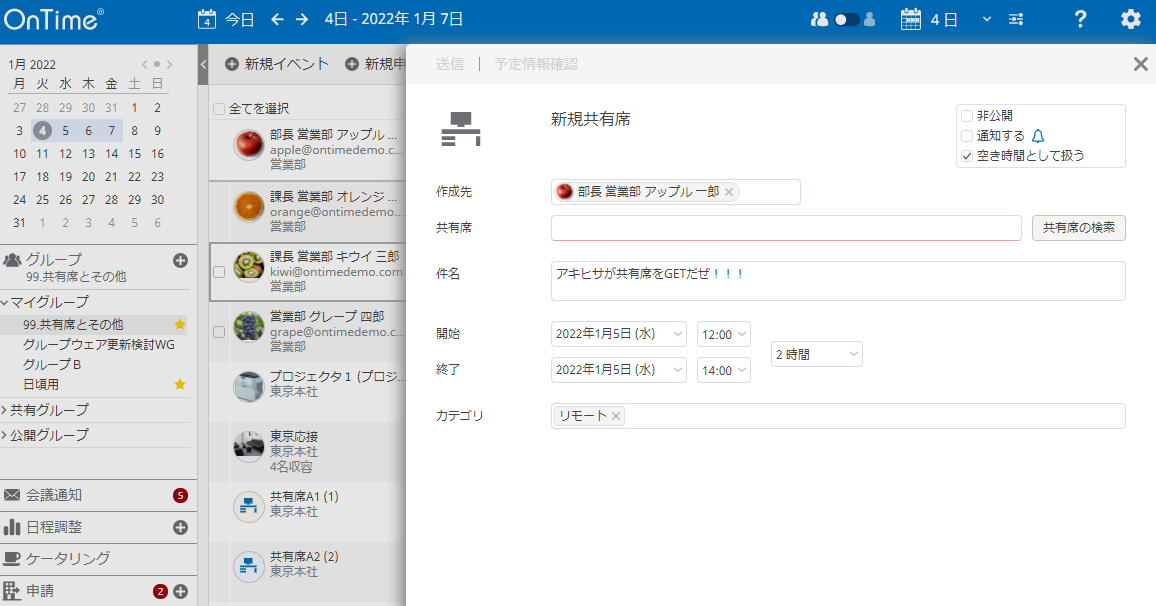
Task: Open the 開始 date dropdown
Action: tap(619, 334)
